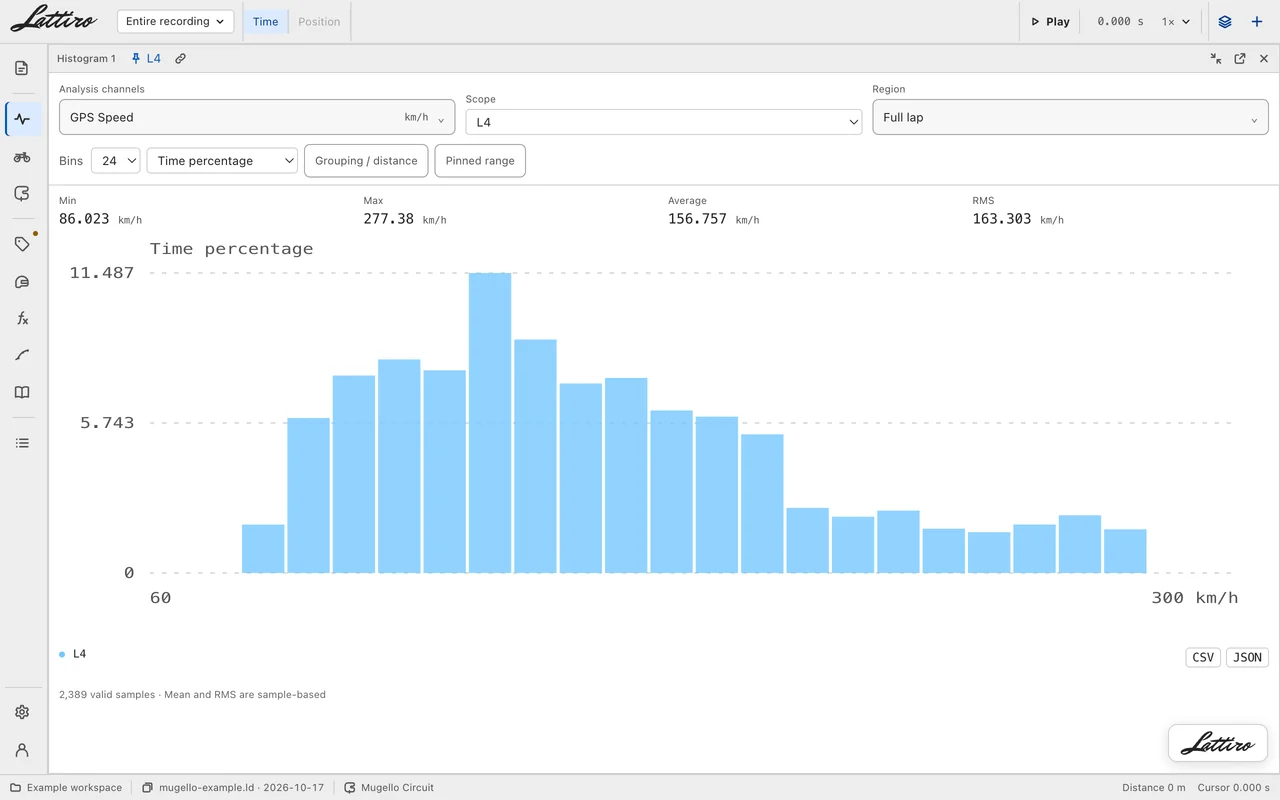Viewport: 1280px width, 800px height.
Task: Open the settings gear in the sidebar
Action: click(x=22, y=712)
